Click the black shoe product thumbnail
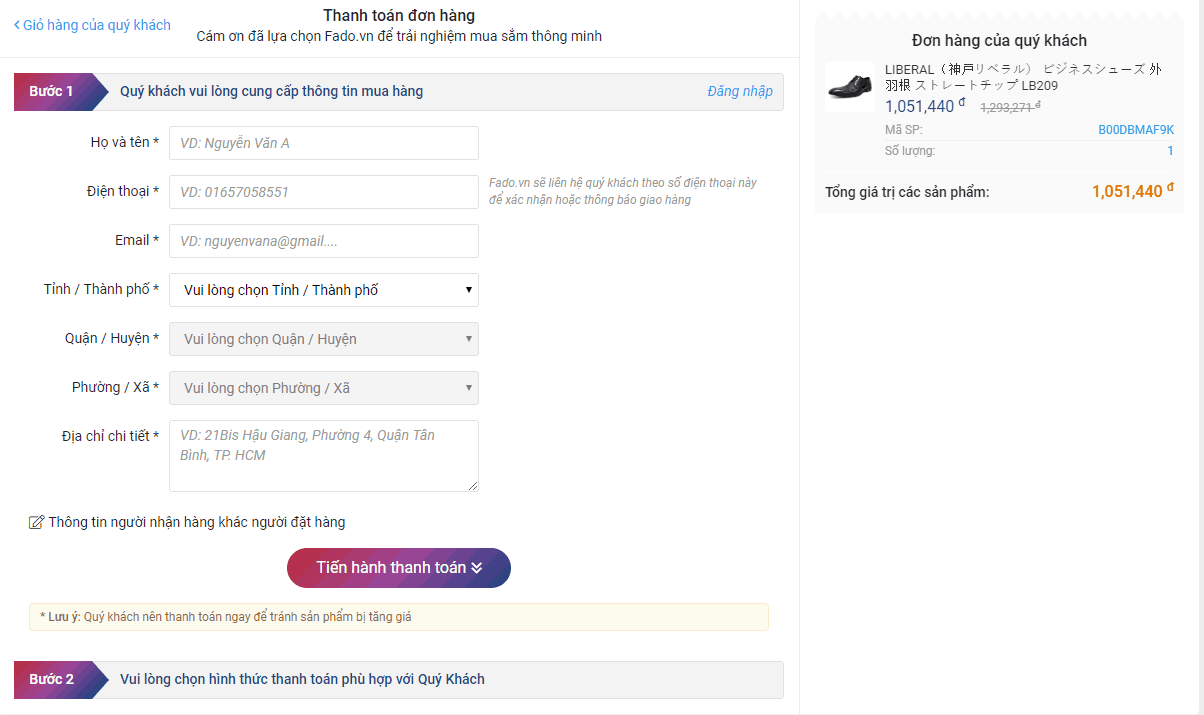The image size is (1204, 715). tap(850, 86)
